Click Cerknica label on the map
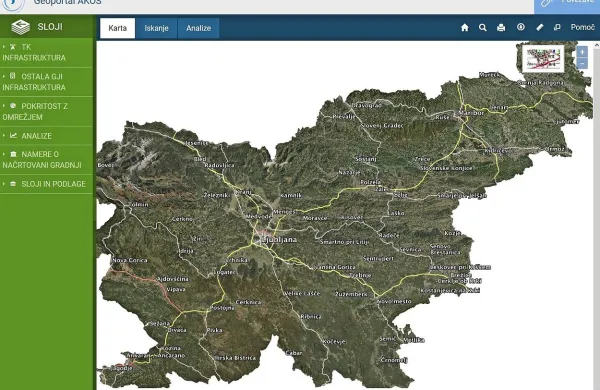Screen dimensions: 600x390 (x=248, y=302)
